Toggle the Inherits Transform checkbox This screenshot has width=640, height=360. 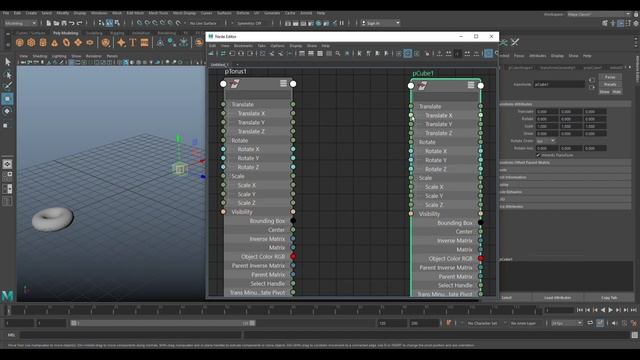(538, 156)
